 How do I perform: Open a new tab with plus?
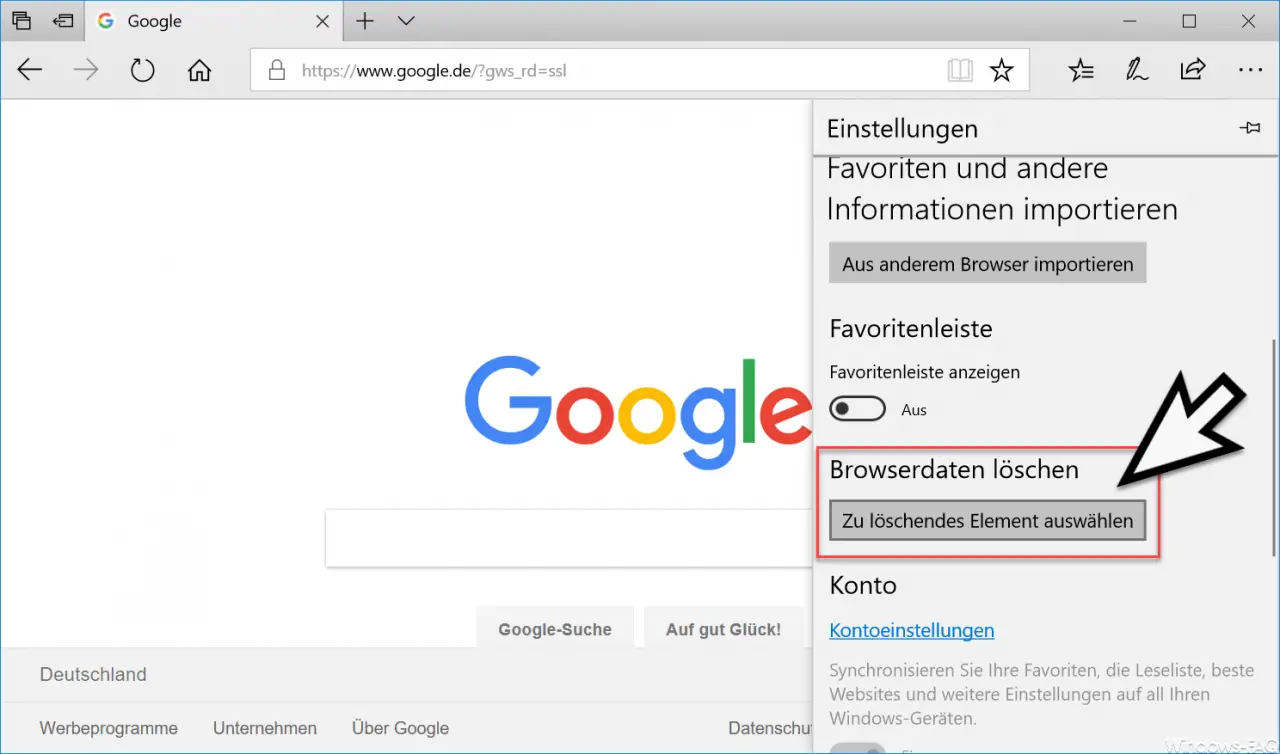coord(365,21)
